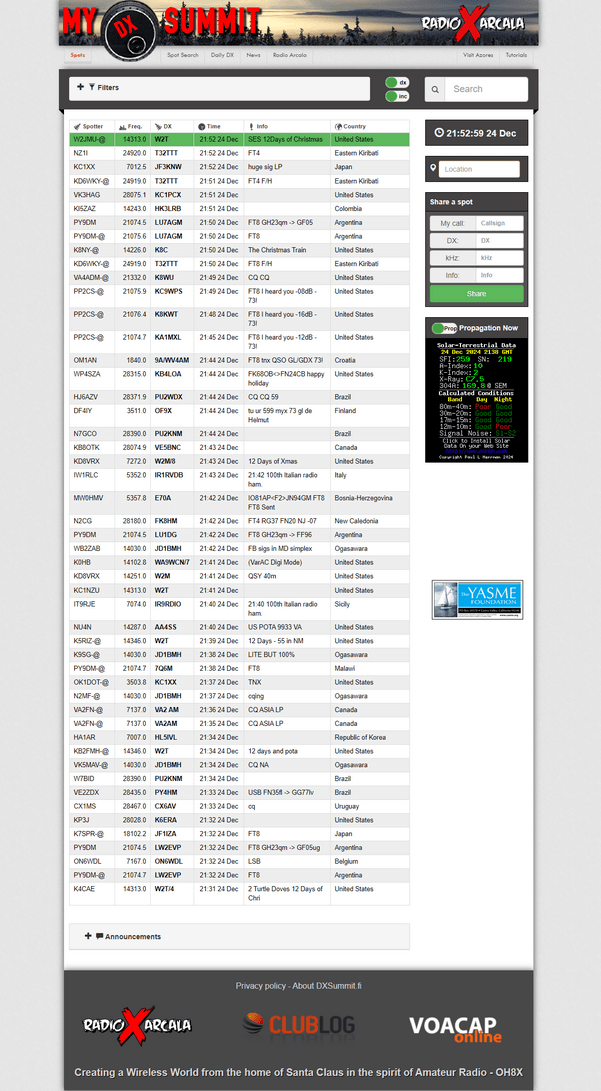Go to the Daily DX menu item
The image size is (601, 1091).
click(x=222, y=55)
